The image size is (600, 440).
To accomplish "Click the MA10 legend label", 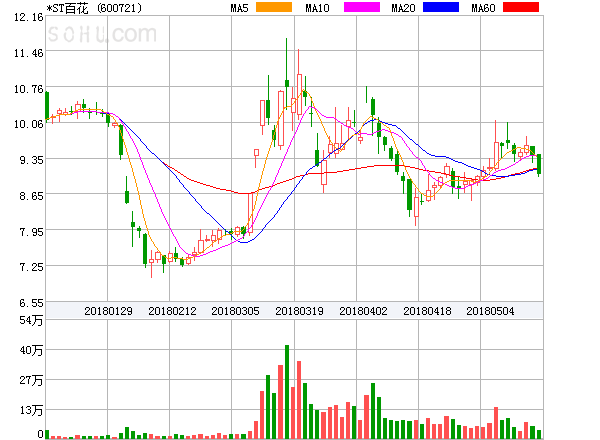I will click(317, 8).
